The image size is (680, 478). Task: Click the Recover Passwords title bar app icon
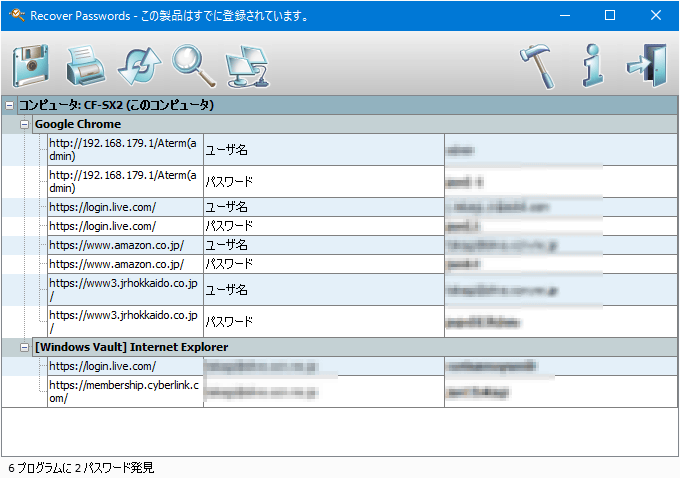(16, 15)
